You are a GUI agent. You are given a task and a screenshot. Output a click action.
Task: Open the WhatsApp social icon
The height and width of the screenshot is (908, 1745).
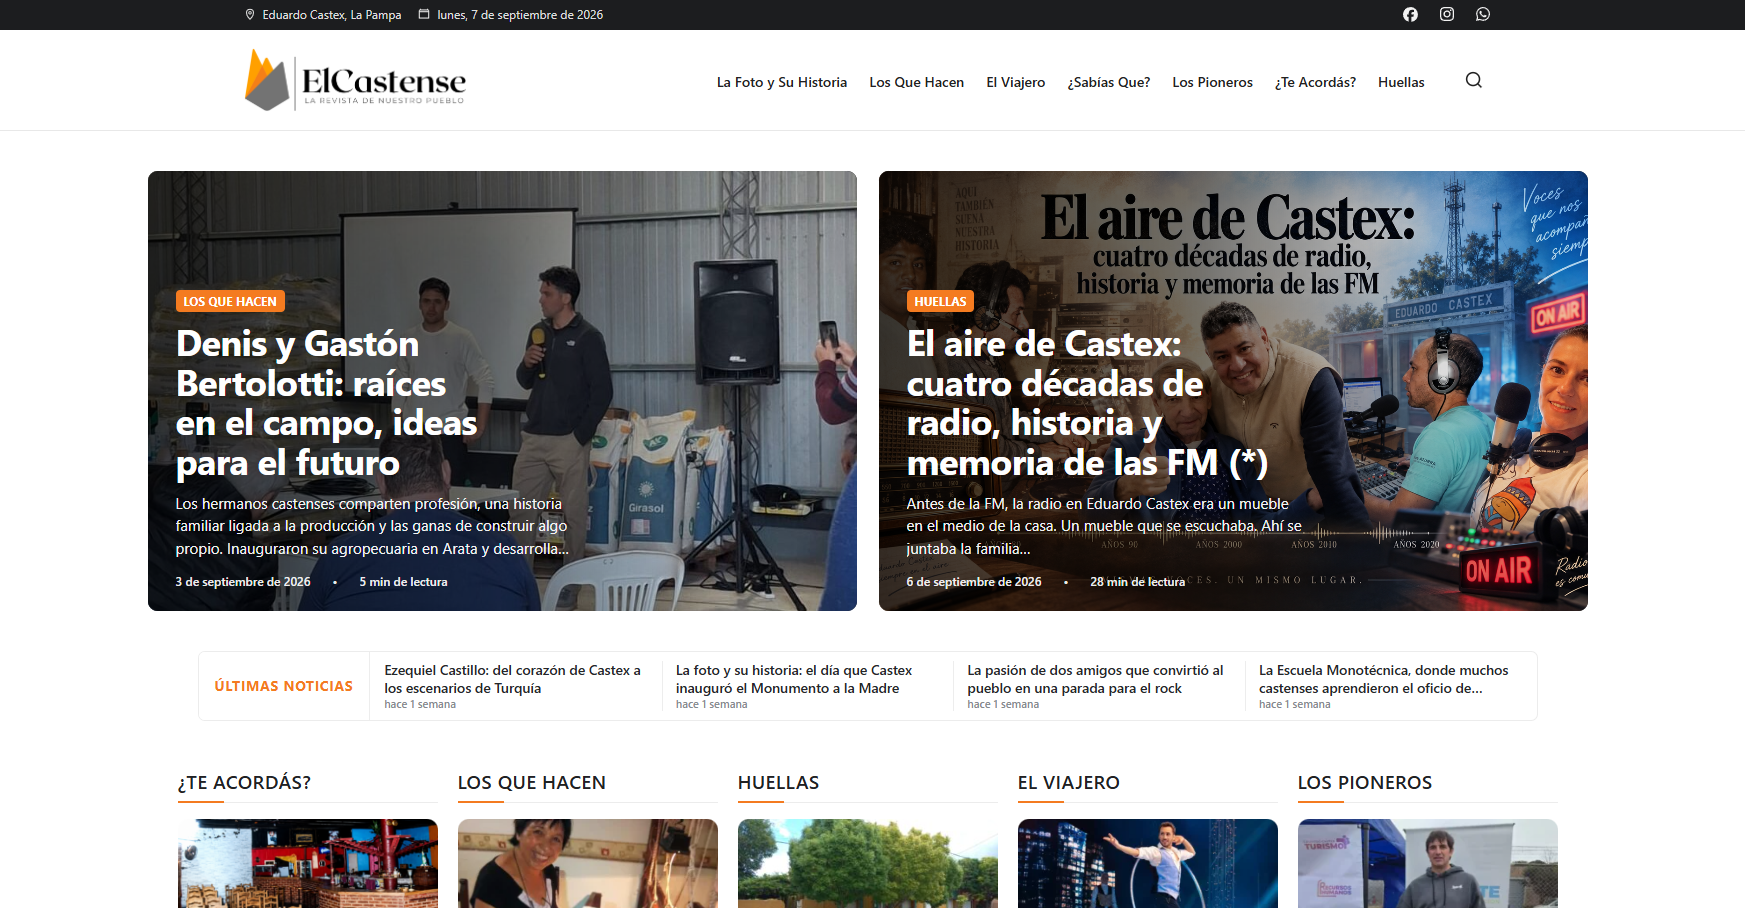click(1483, 14)
